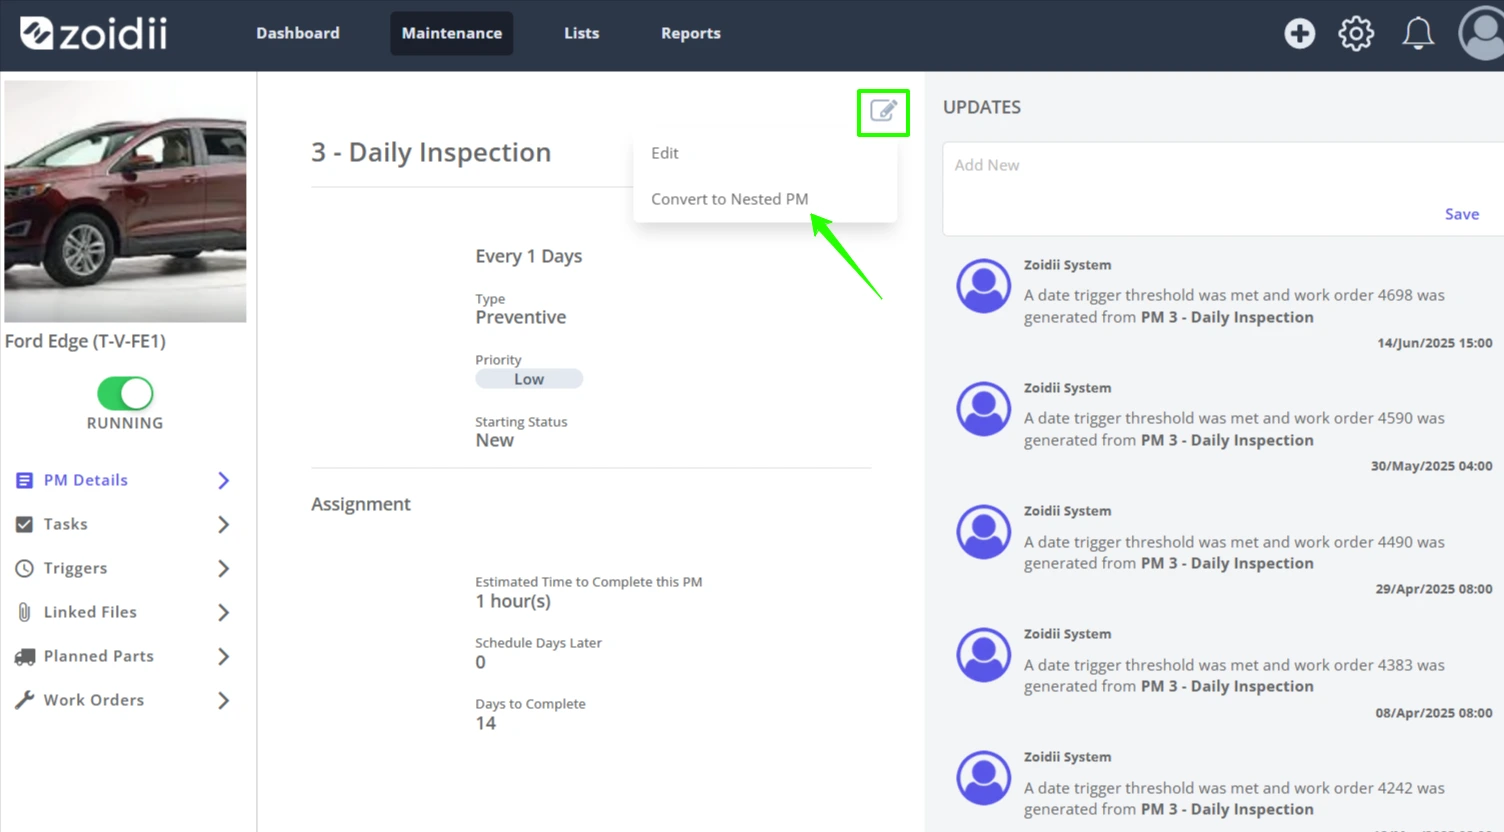Click the '30/May/2025 04:00' timestamp
The height and width of the screenshot is (832, 1504).
(x=1431, y=466)
